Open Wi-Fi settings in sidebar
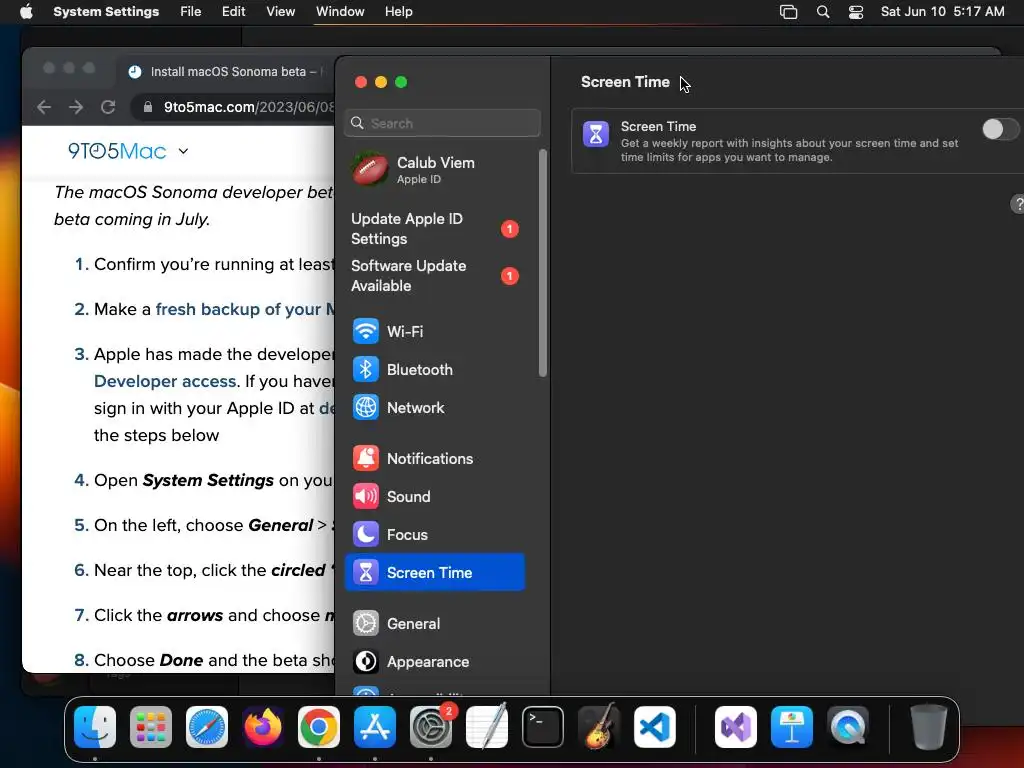This screenshot has height=768, width=1024. pyautogui.click(x=434, y=331)
